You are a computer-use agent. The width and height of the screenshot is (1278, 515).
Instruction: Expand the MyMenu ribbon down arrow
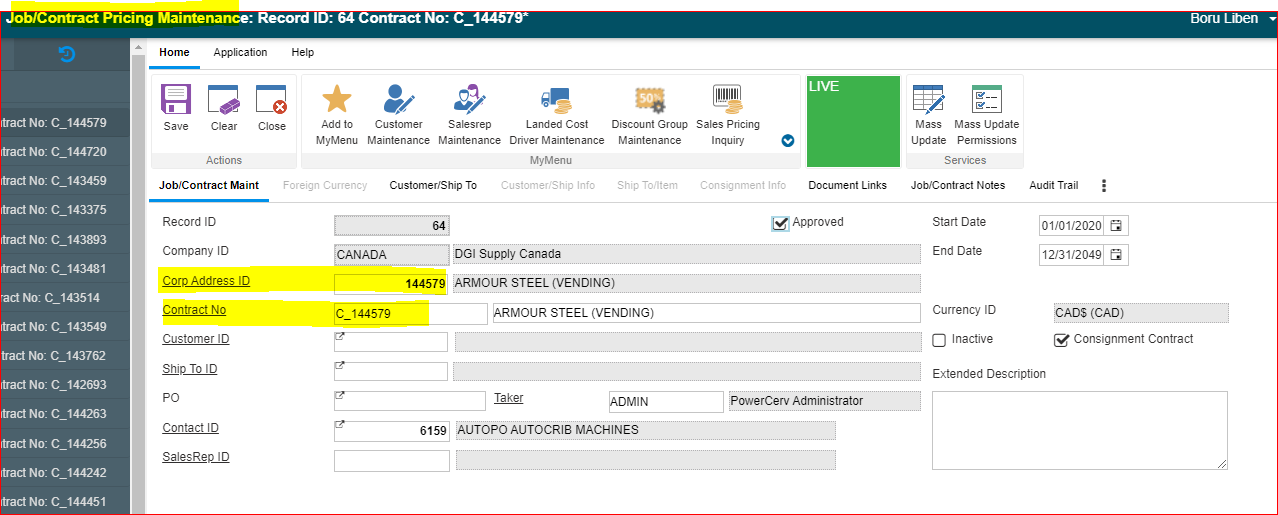788,141
